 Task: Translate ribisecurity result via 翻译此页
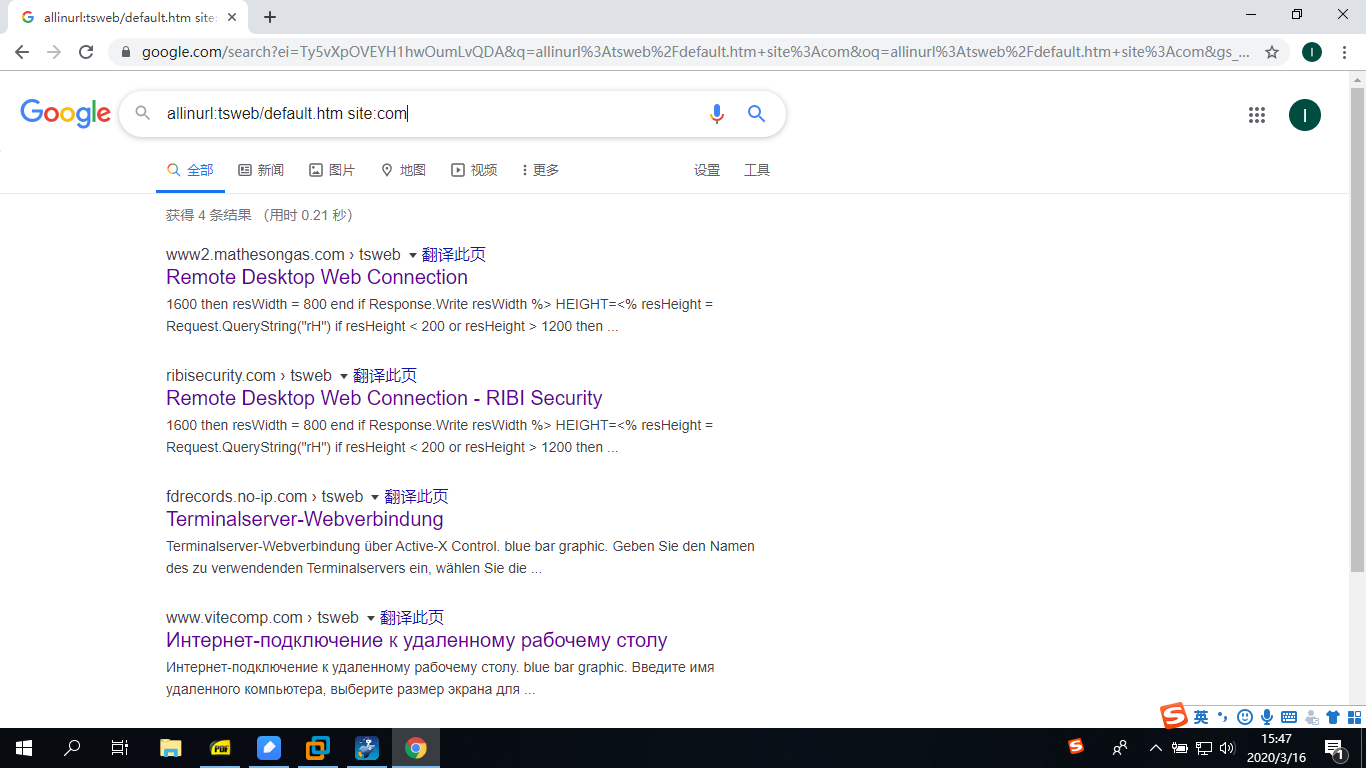pyautogui.click(x=385, y=376)
